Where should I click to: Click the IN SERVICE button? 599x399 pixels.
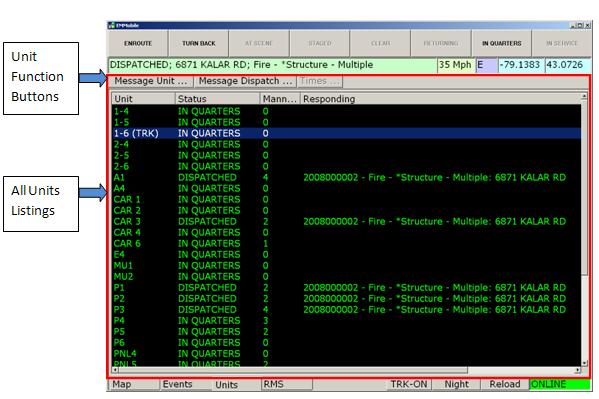tap(562, 43)
